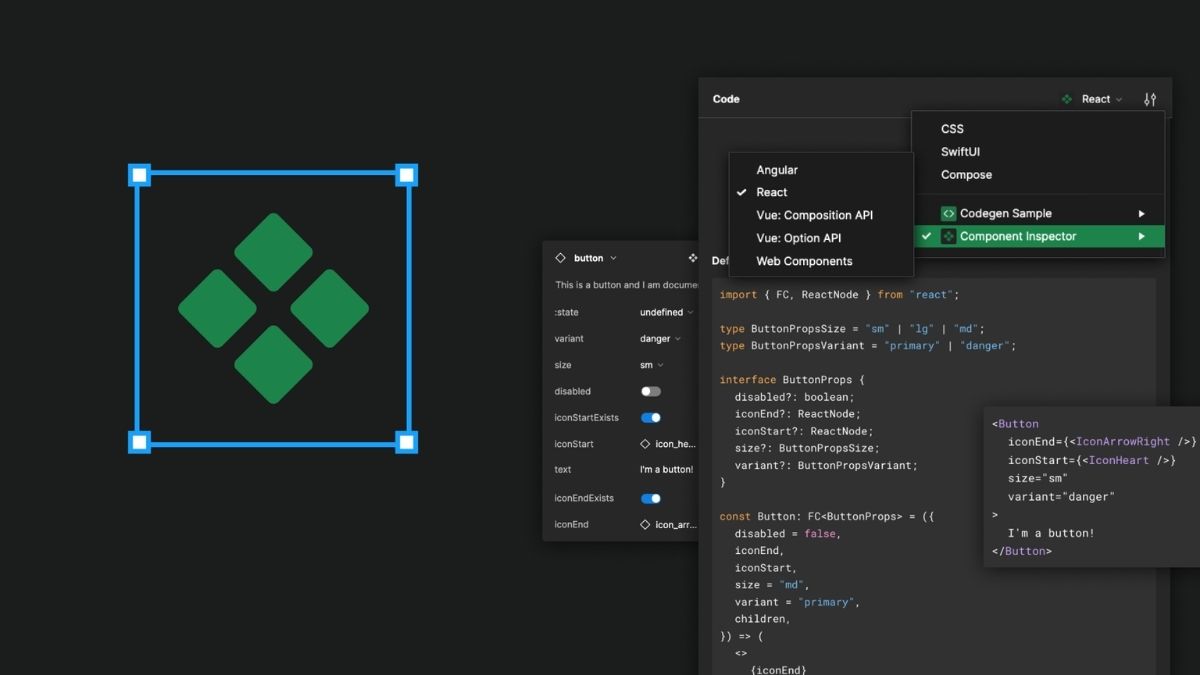Click the size="sm" snippet line

pos(1038,478)
